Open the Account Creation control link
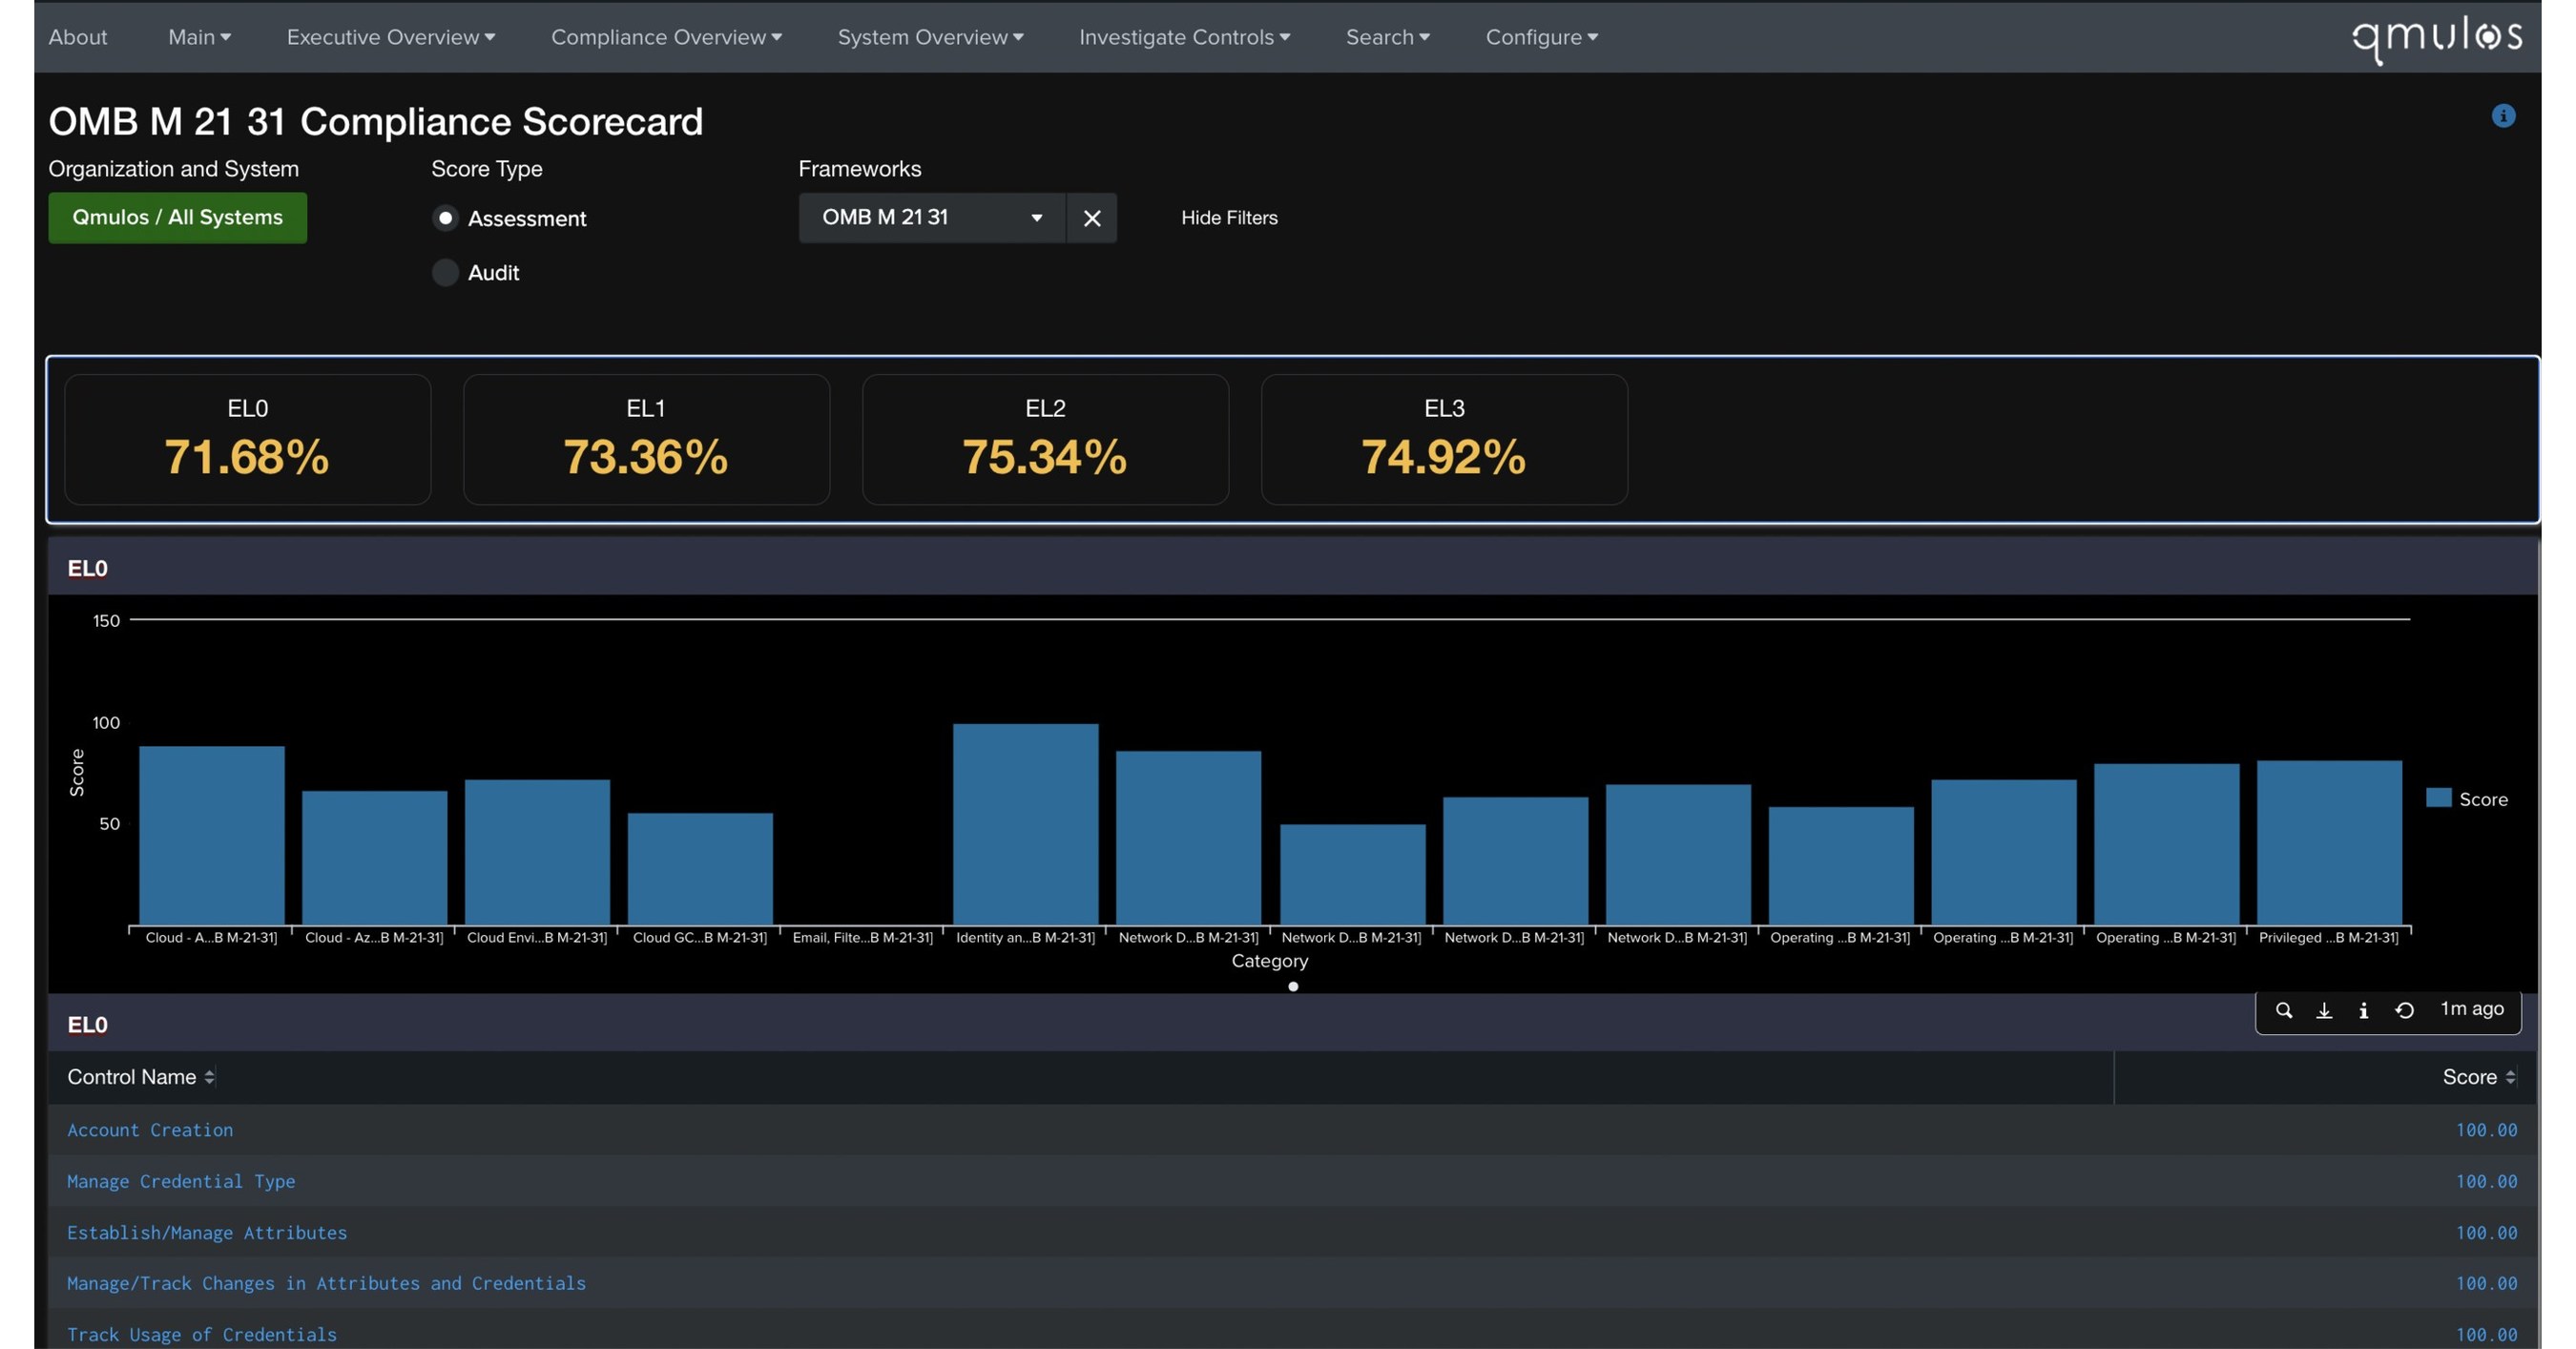This screenshot has height=1349, width=2576. coord(150,1130)
